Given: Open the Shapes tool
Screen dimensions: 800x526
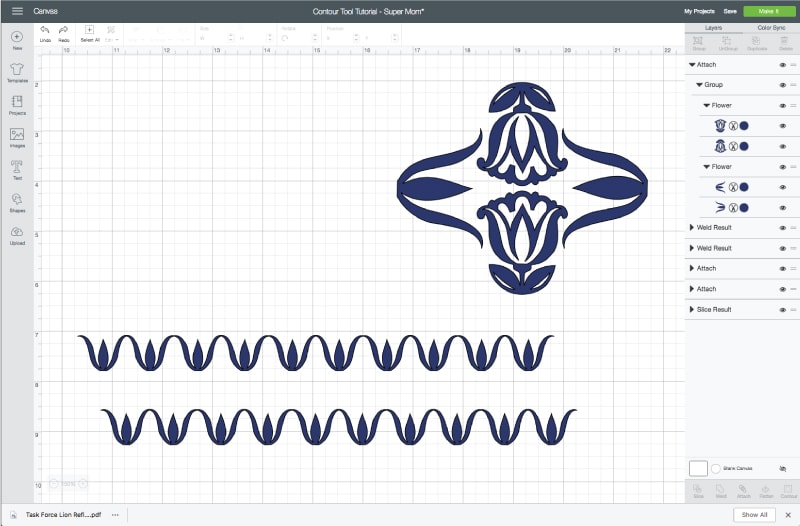Looking at the screenshot, I should click(17, 202).
